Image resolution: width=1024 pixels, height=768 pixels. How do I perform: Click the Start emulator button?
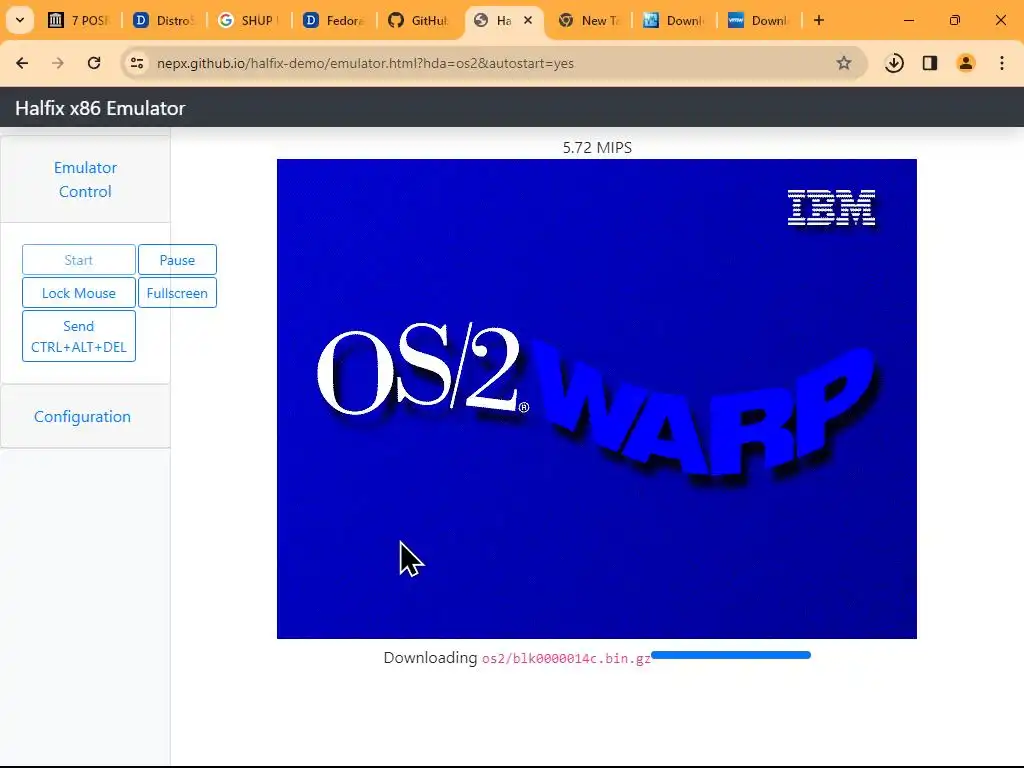[x=79, y=260]
